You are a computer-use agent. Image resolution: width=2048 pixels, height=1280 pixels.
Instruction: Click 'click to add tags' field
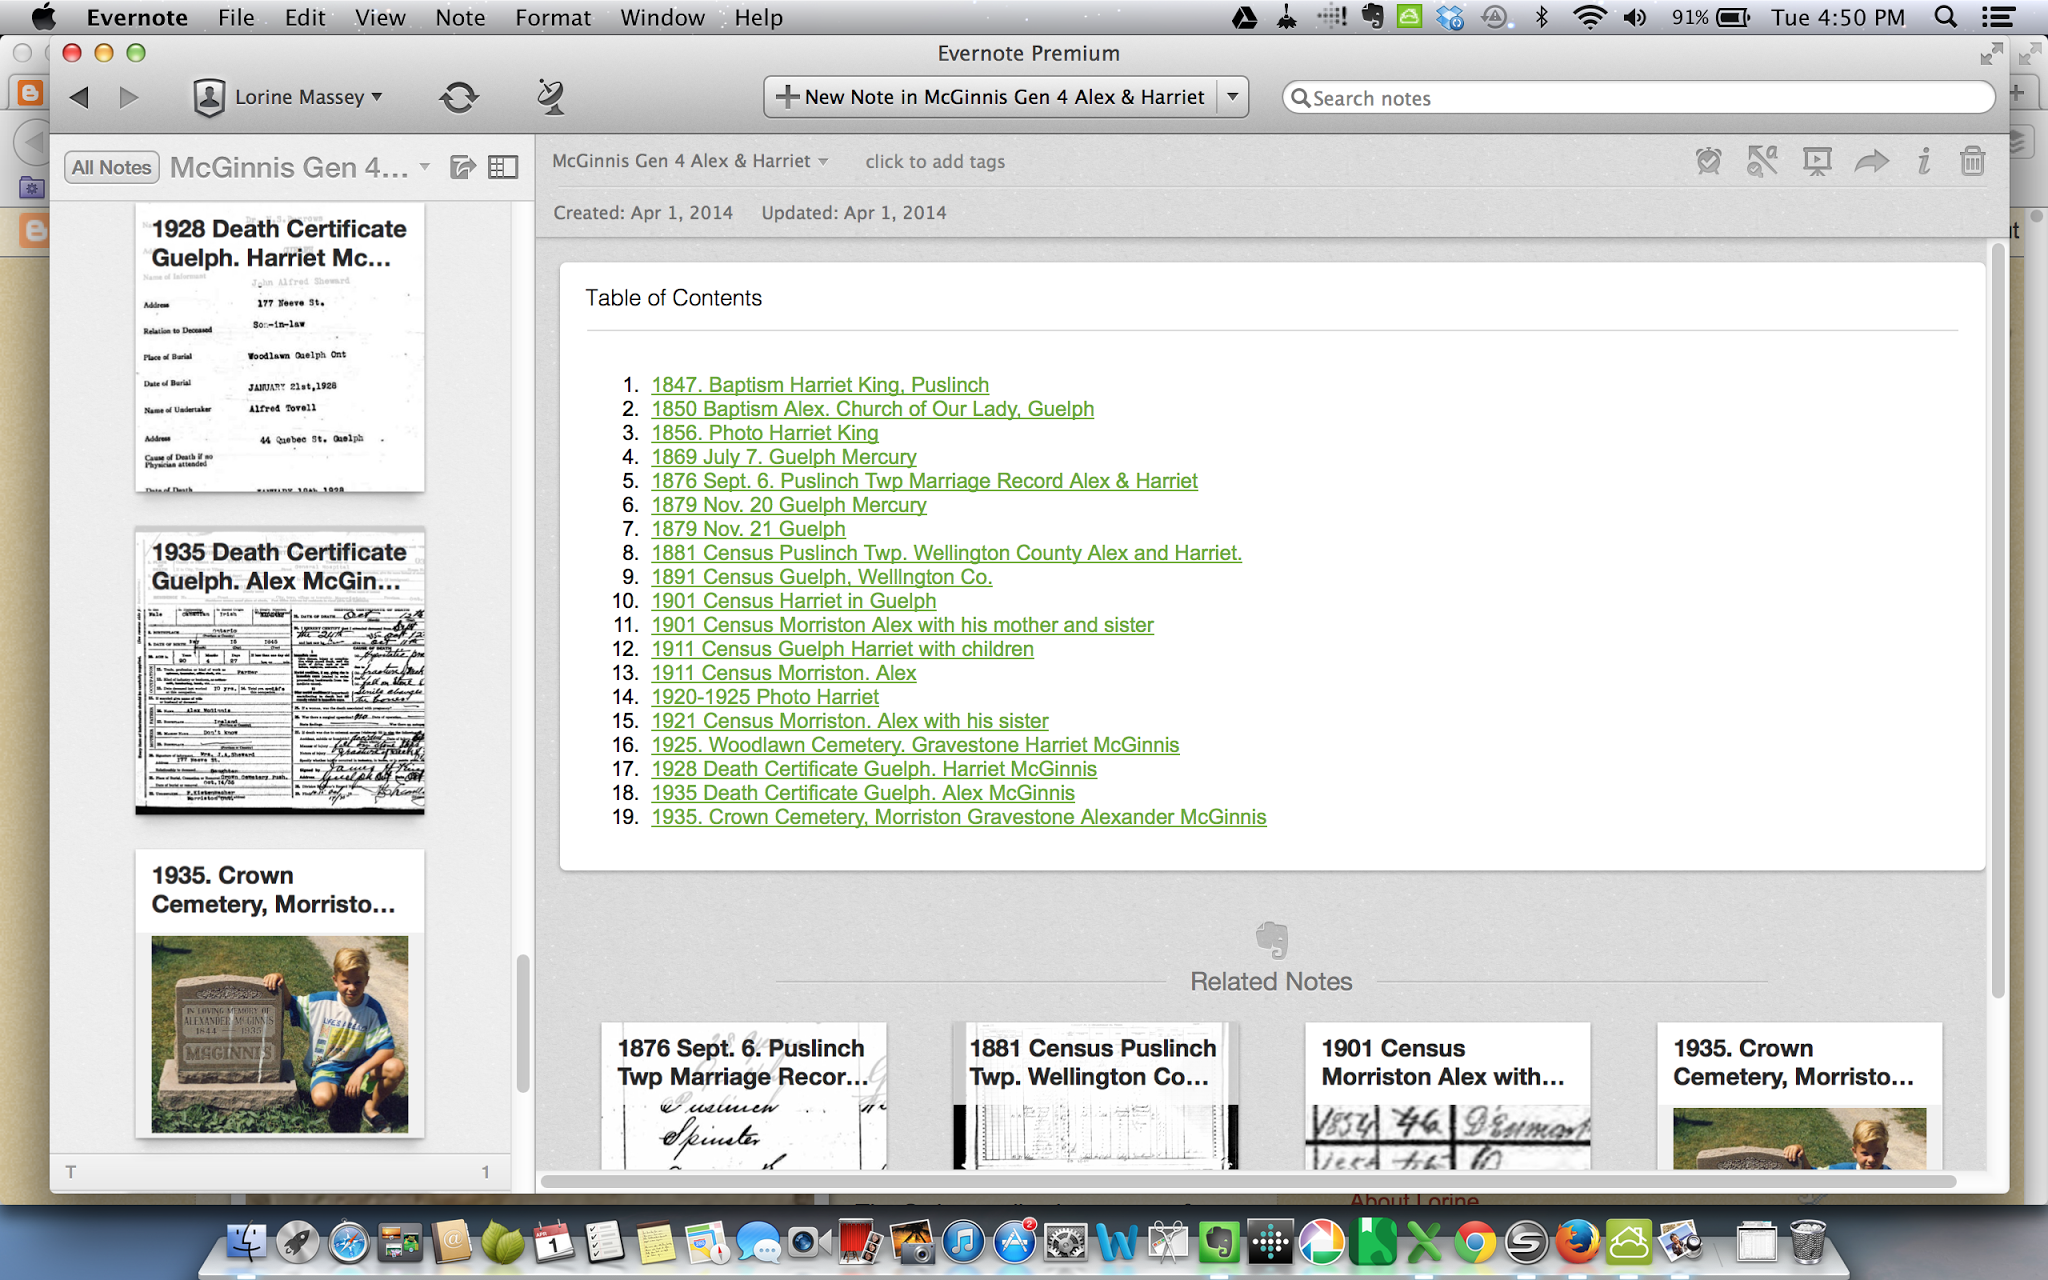[x=934, y=161]
